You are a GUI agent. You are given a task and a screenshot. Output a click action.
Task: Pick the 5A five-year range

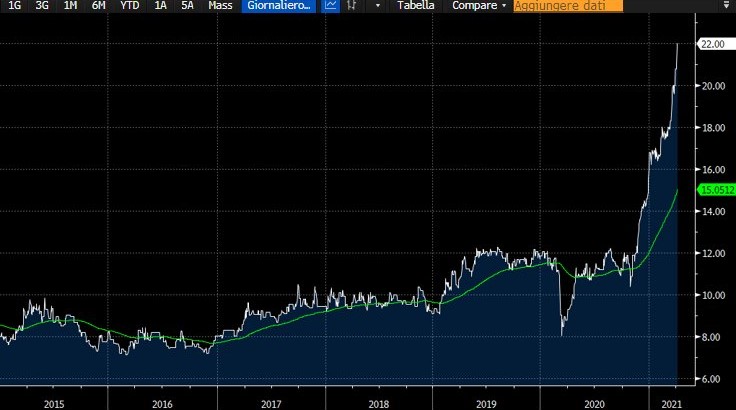(x=187, y=6)
